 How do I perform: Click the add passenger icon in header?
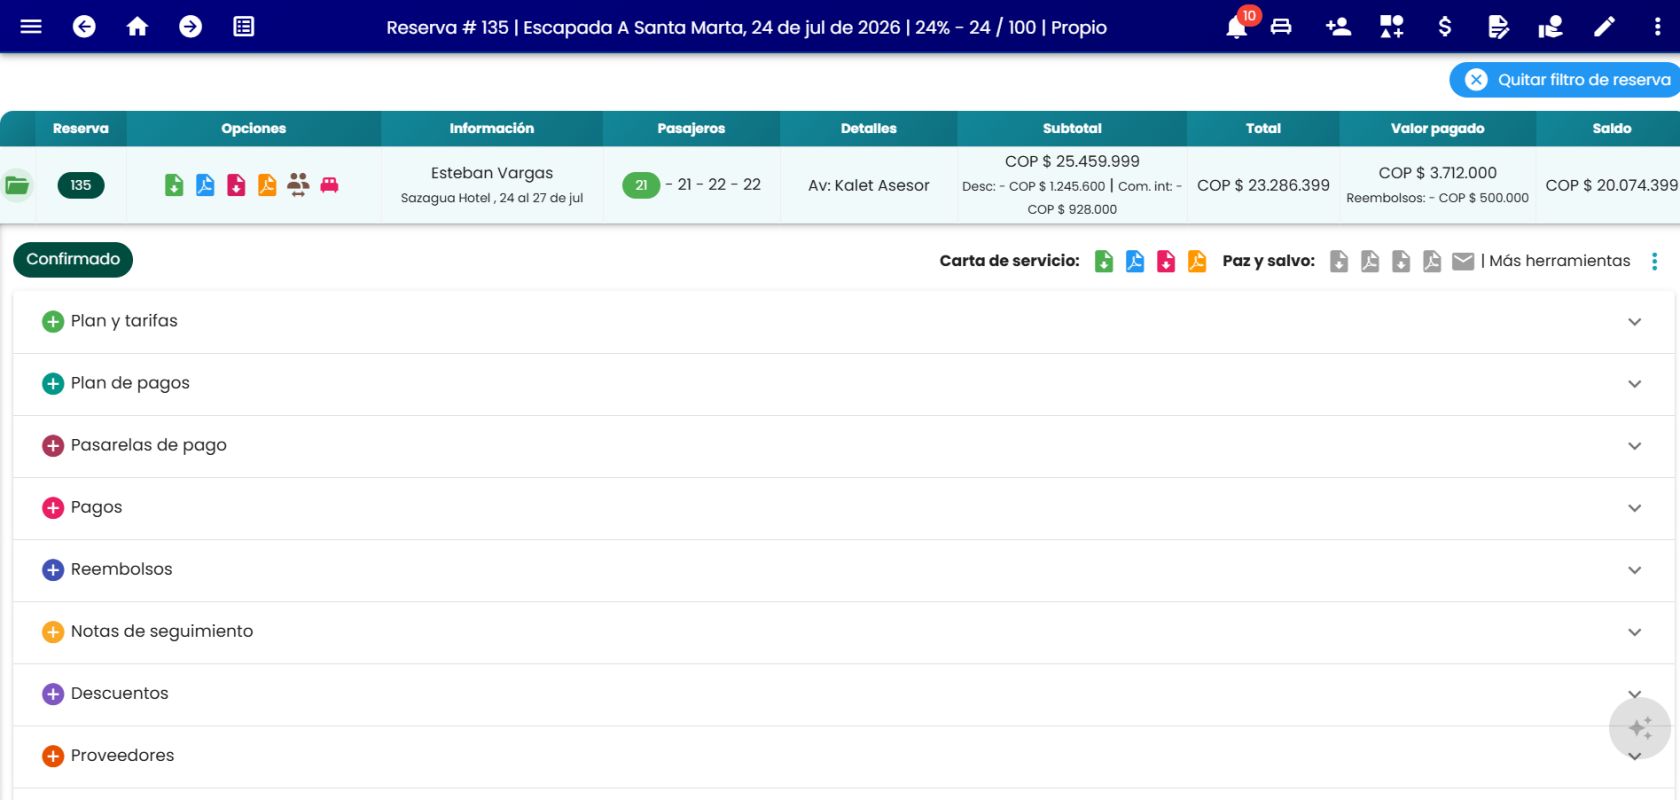pos(1338,27)
